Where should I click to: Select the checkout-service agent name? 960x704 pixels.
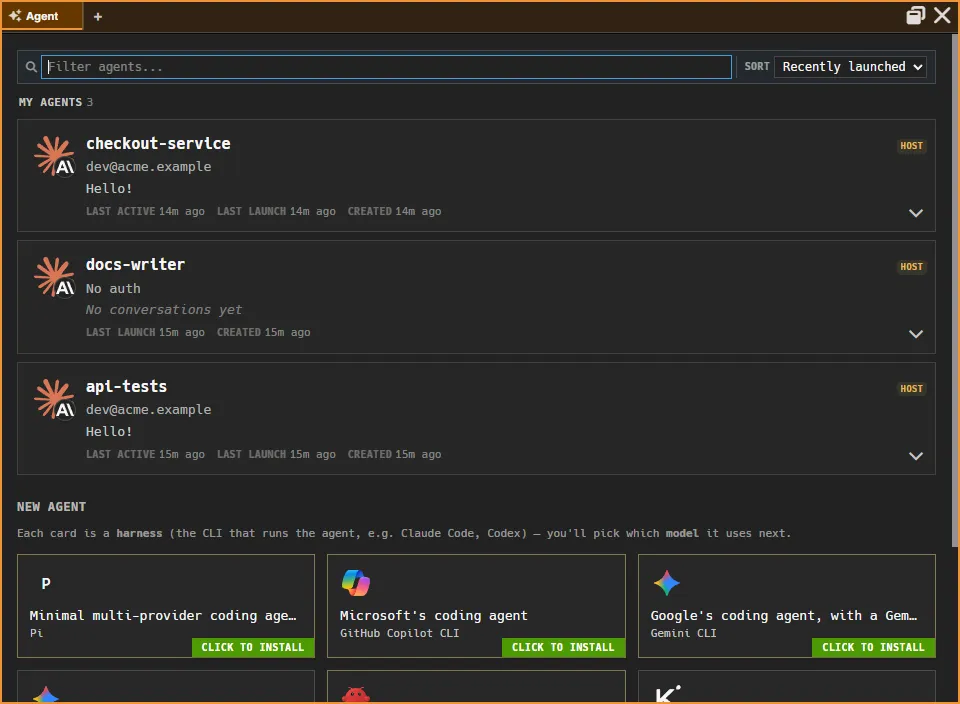[x=158, y=144]
